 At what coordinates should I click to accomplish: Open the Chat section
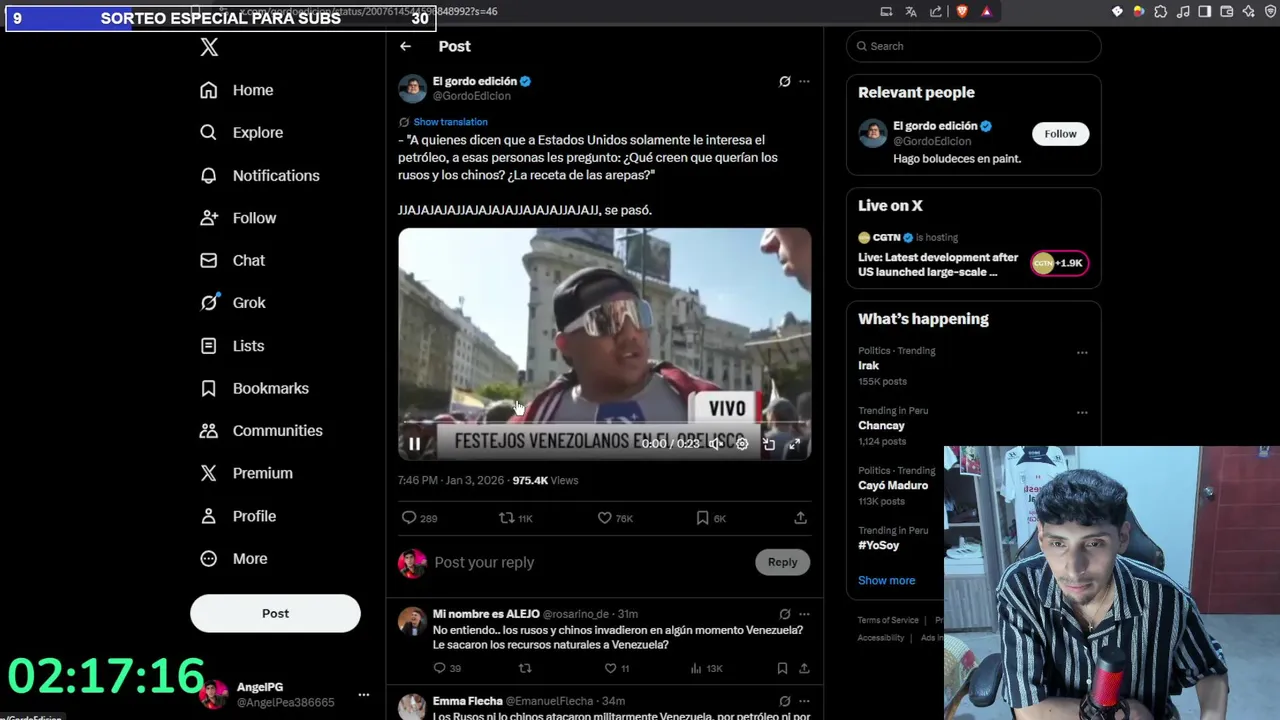tap(232, 260)
